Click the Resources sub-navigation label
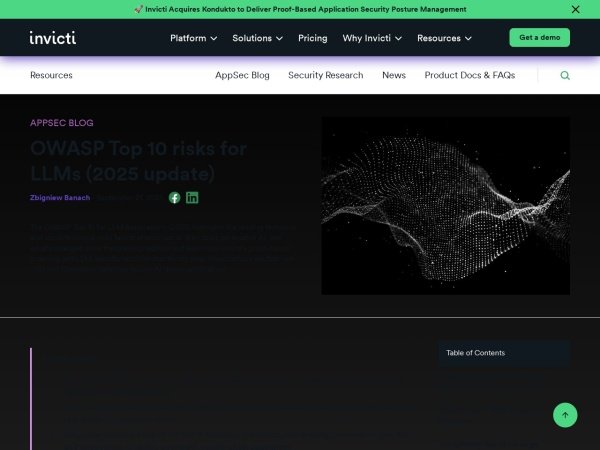 (x=51, y=75)
